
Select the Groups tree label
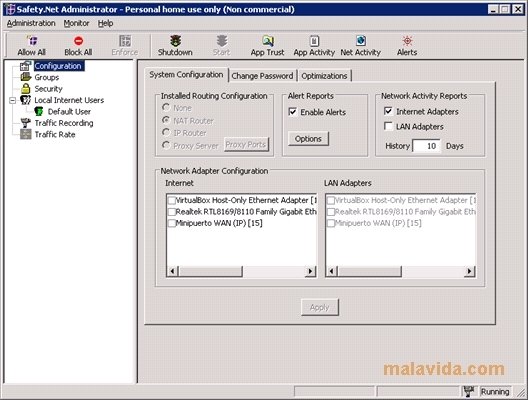coord(47,77)
